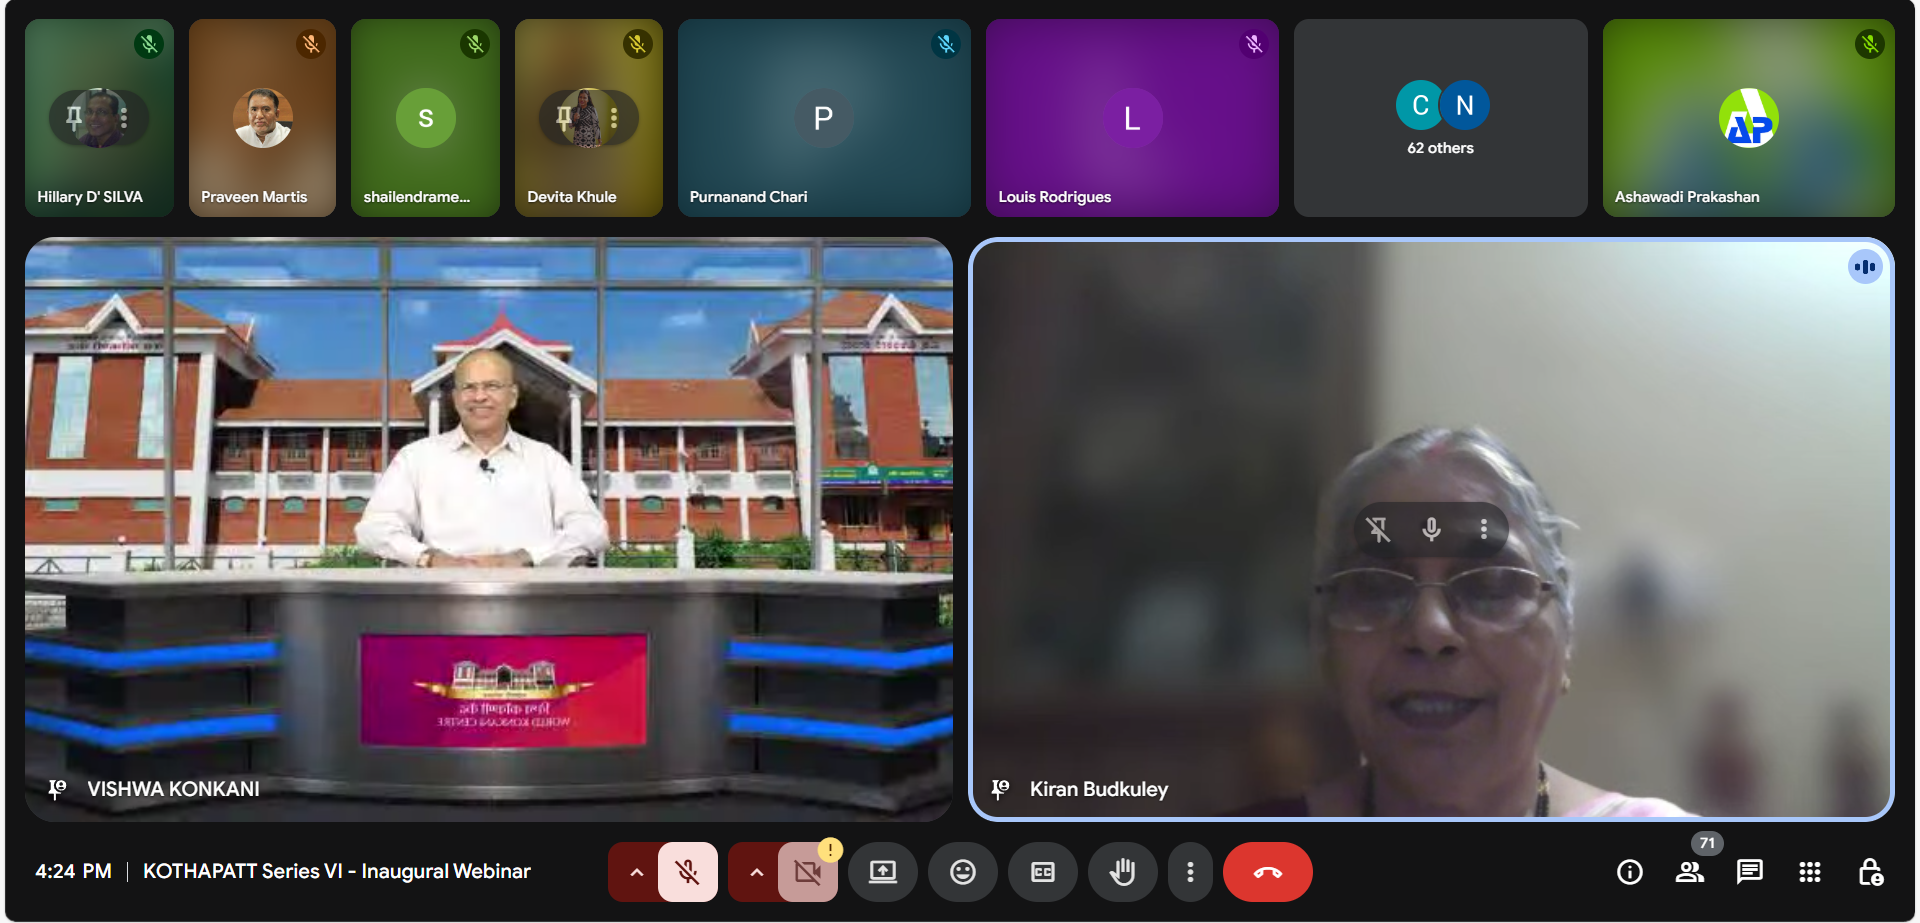Screen dimensions: 1920x923
Task: Expand audio settings chevron beside microphone
Action: pos(636,872)
